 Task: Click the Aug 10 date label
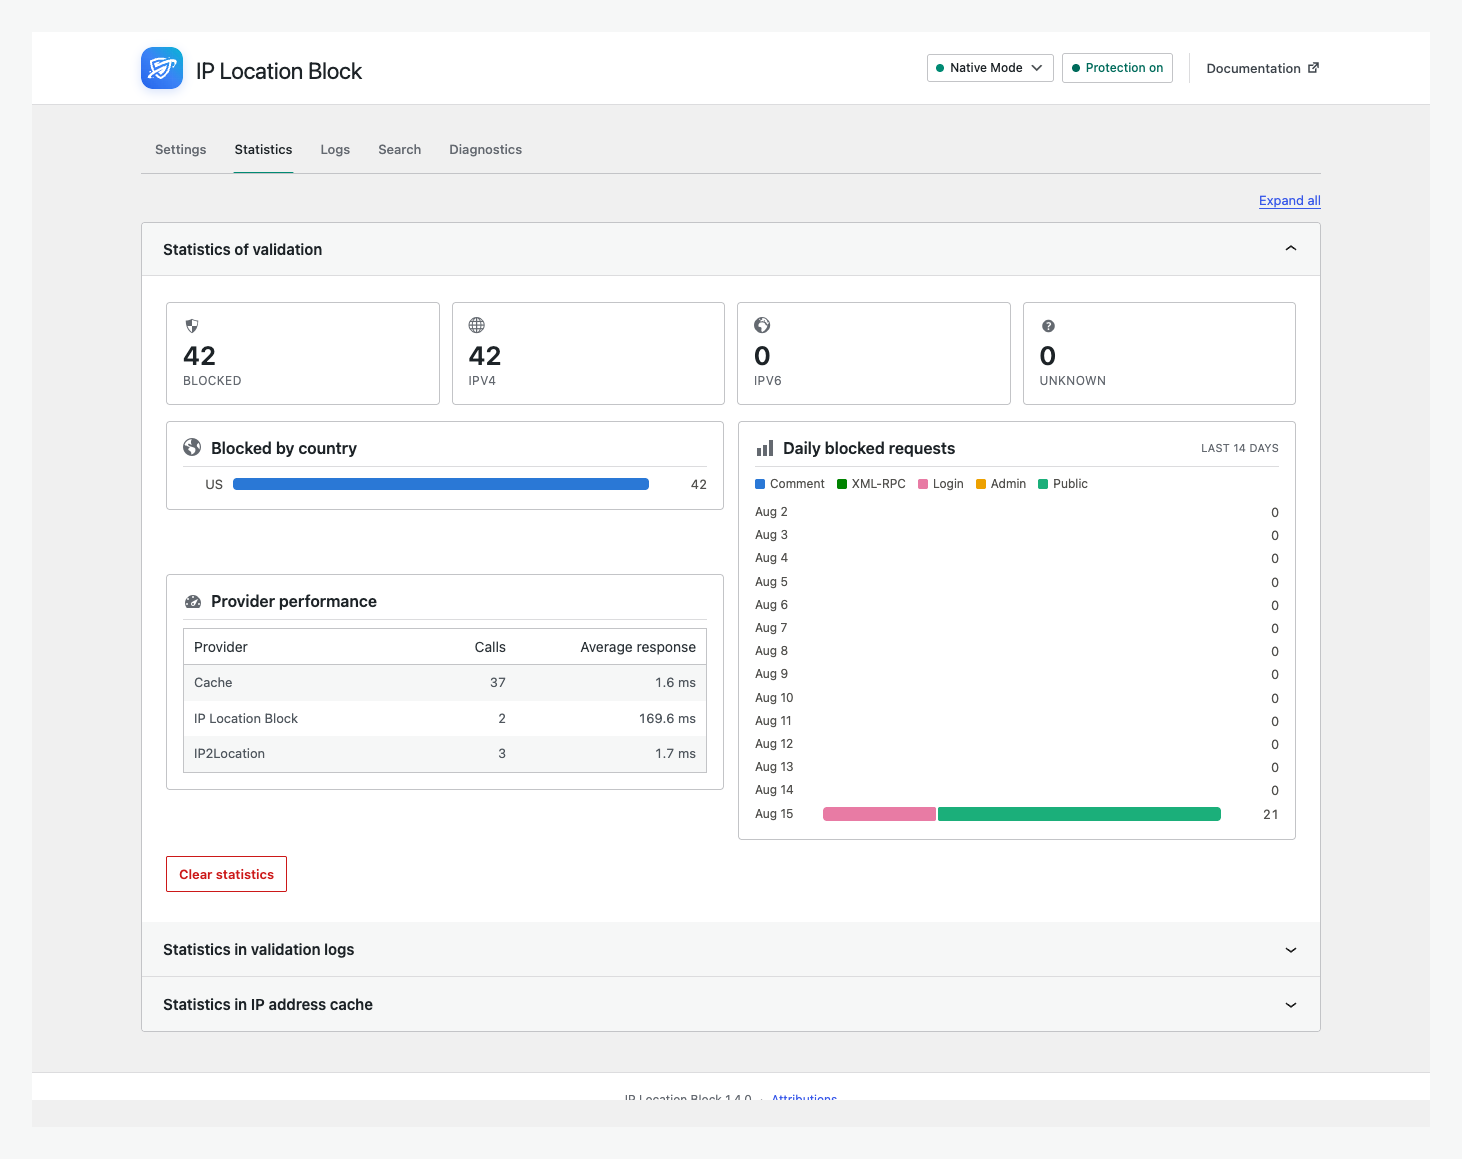coord(774,698)
